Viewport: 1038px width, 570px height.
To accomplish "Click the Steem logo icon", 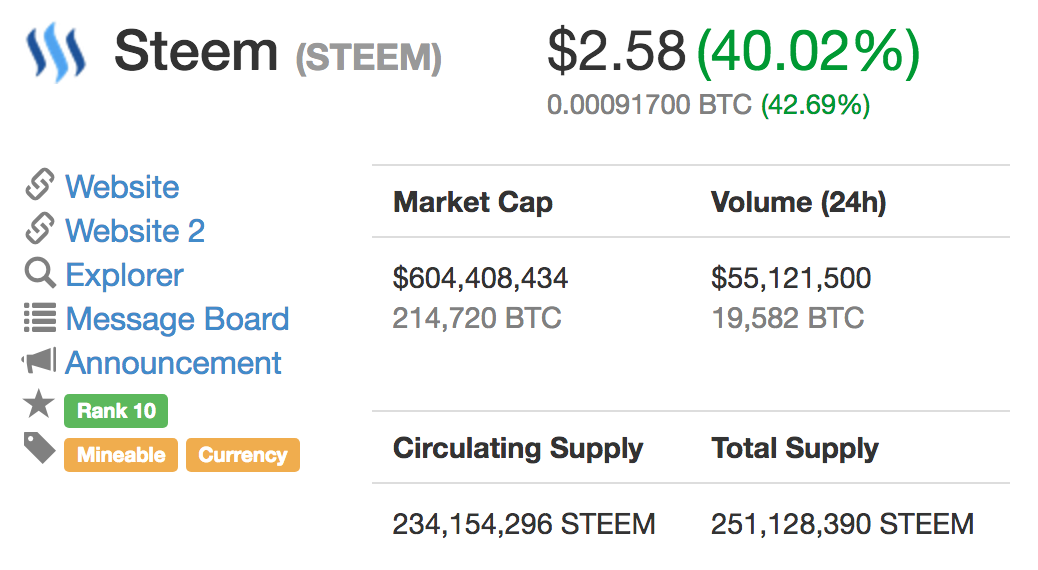I will tap(55, 52).
